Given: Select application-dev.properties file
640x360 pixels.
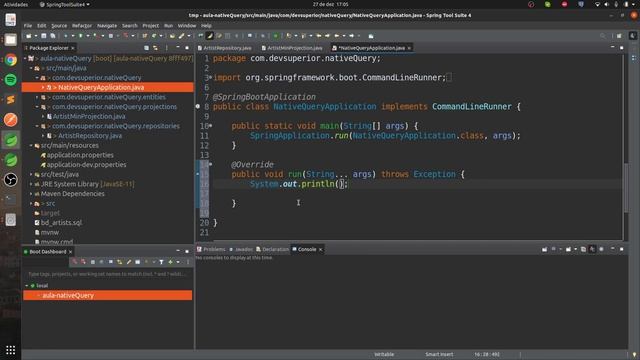Looking at the screenshot, I should click(86, 164).
